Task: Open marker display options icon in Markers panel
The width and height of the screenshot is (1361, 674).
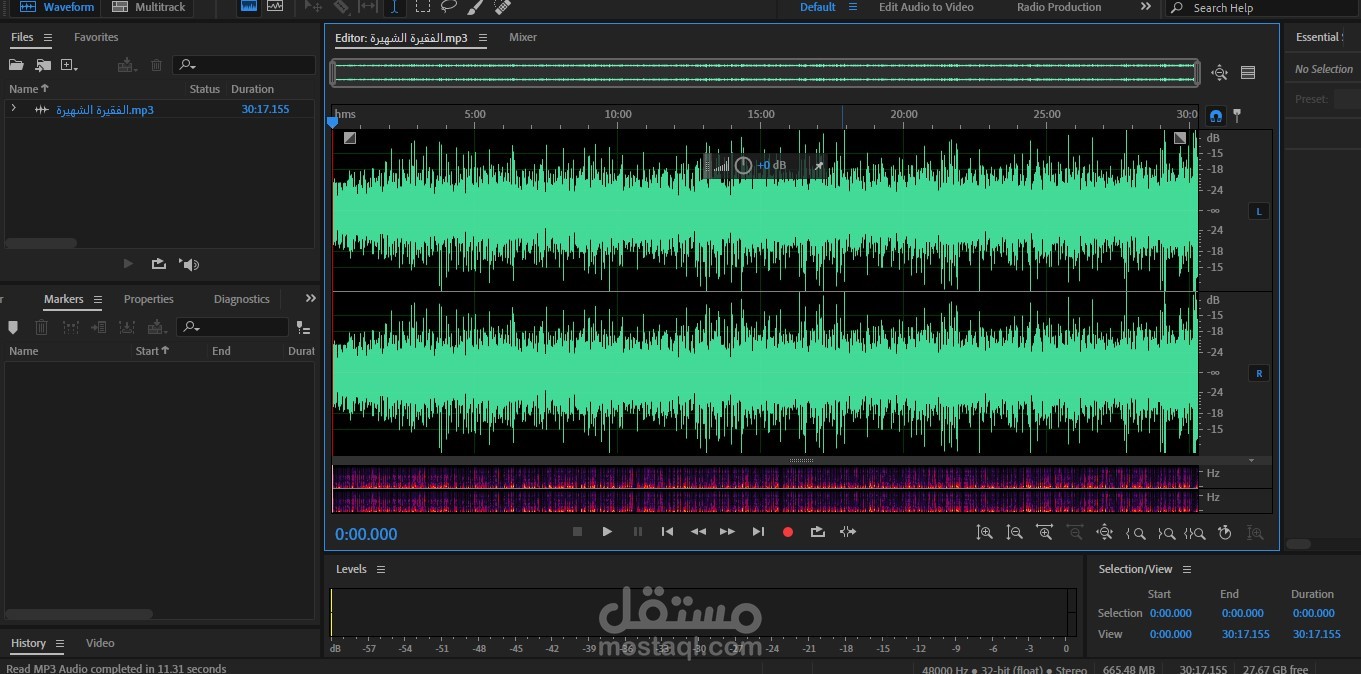Action: [x=303, y=327]
